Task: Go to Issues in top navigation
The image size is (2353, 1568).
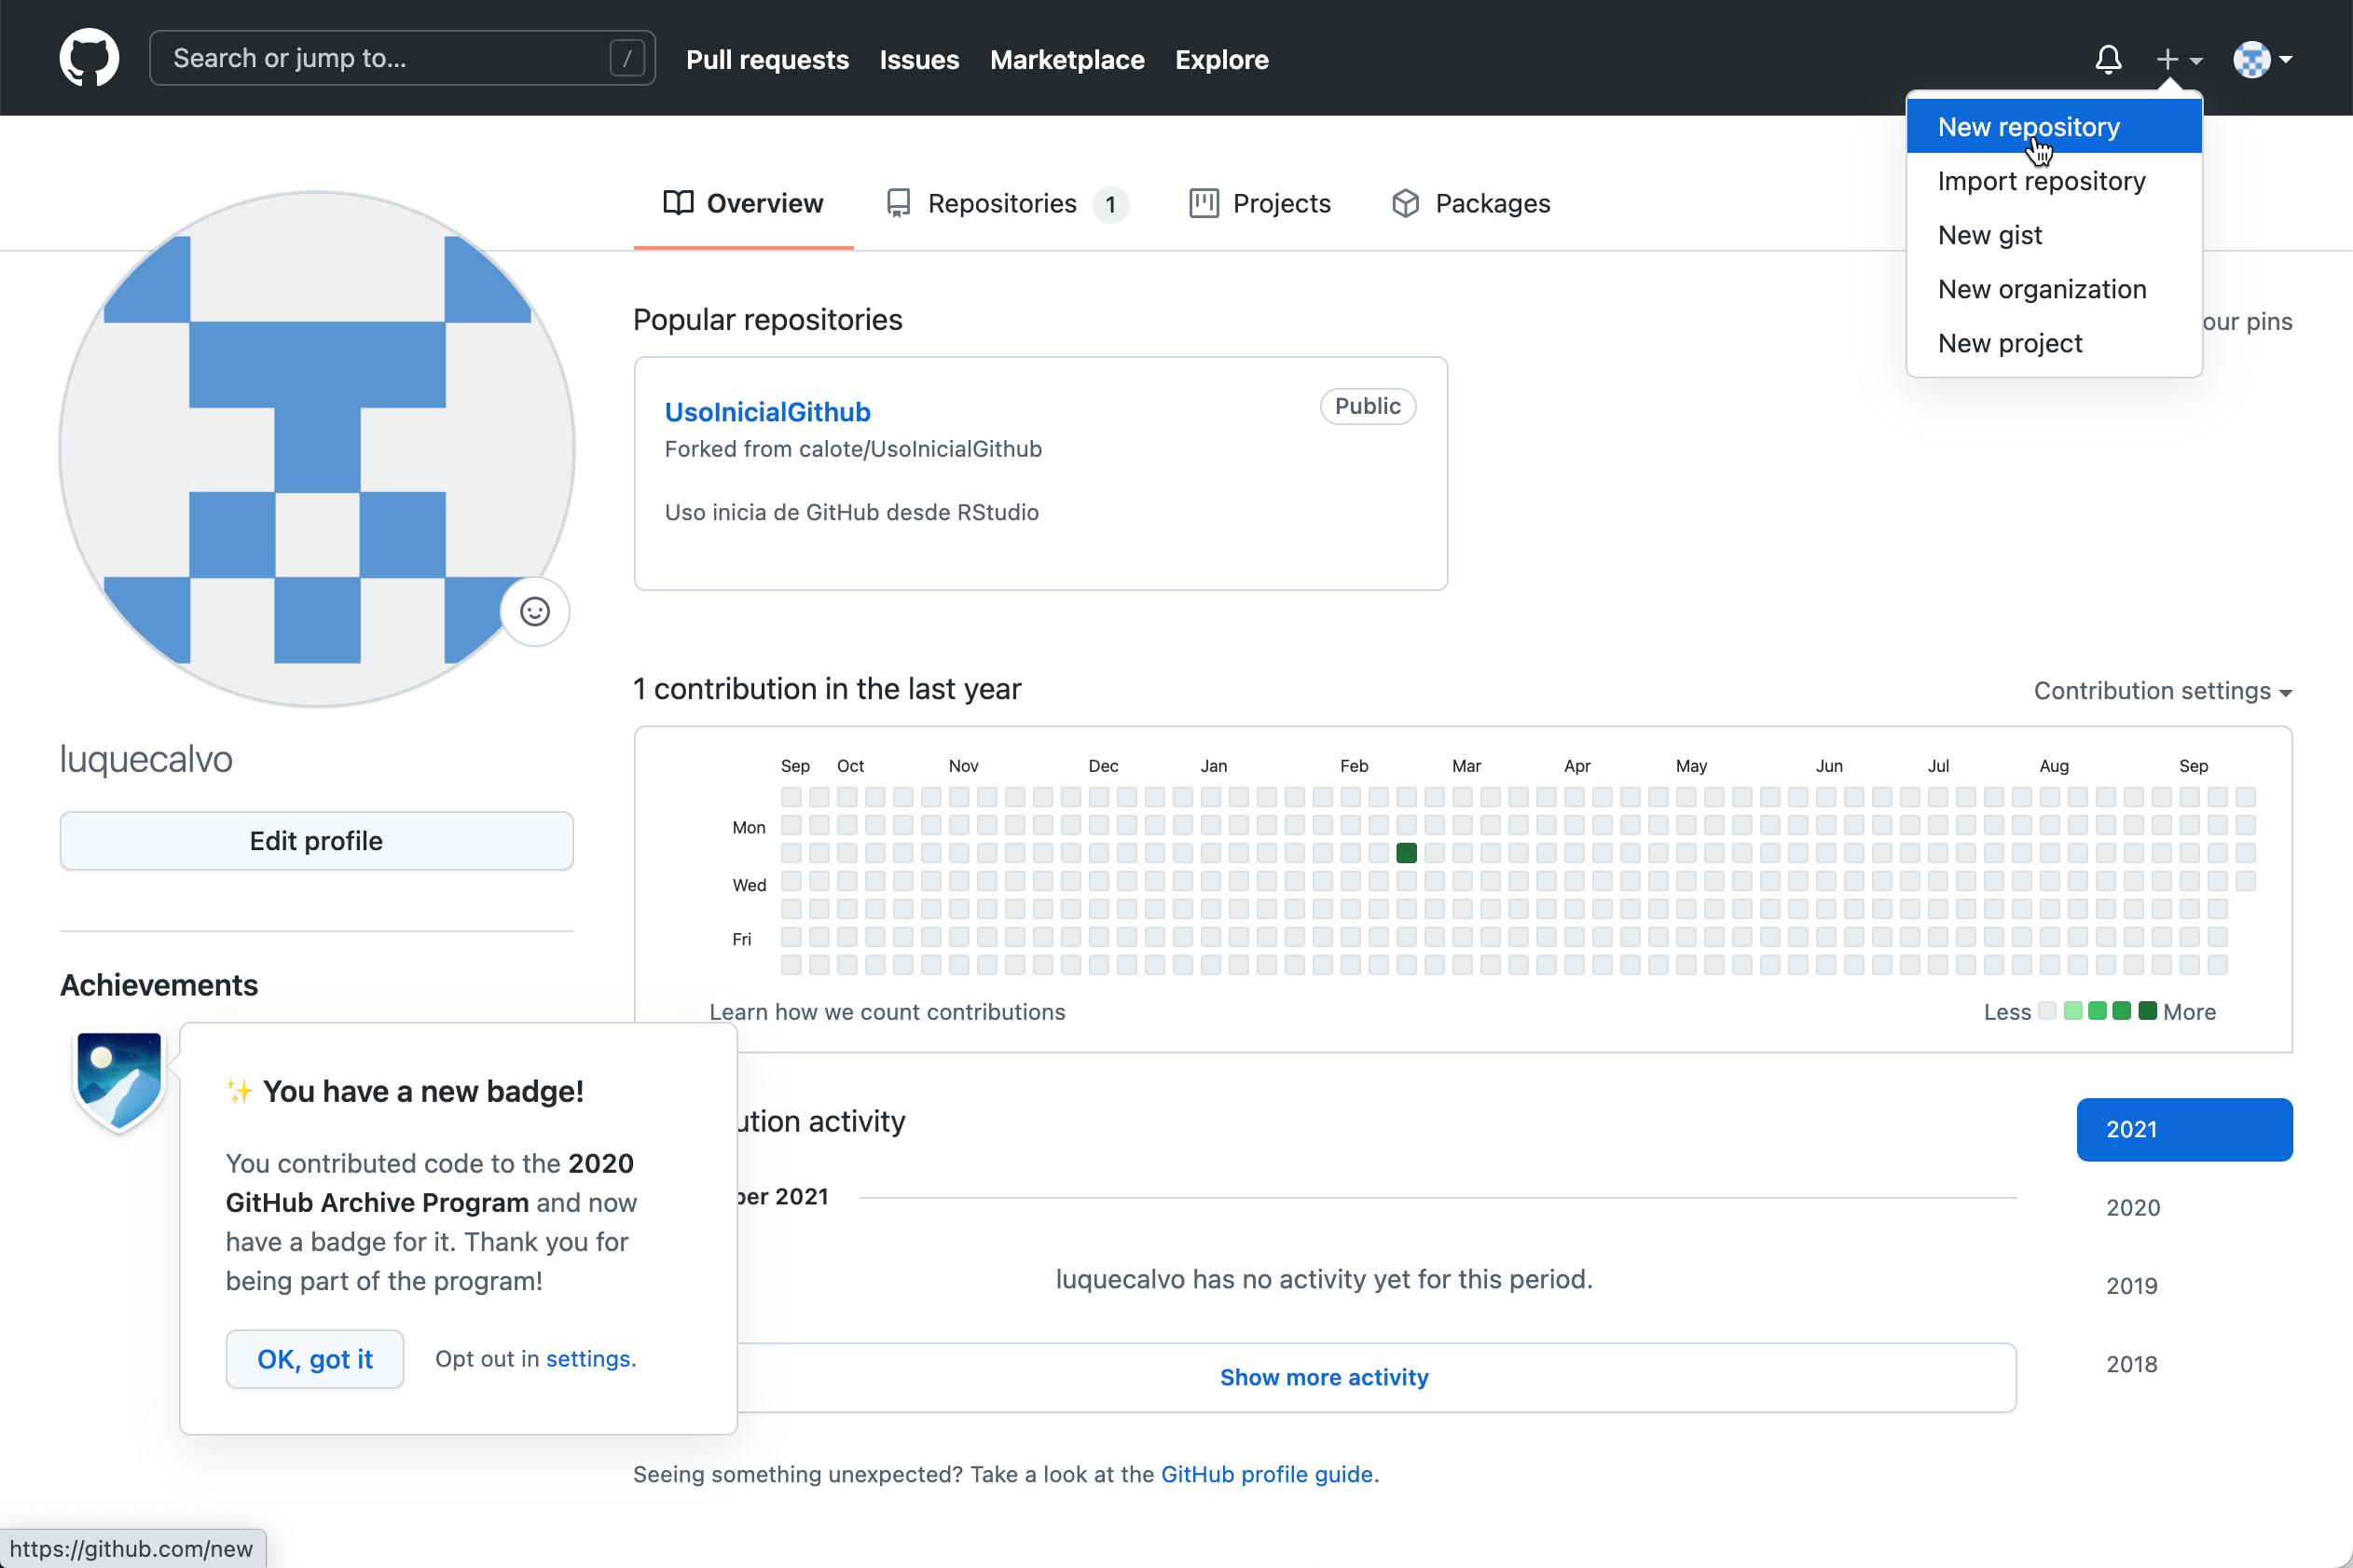Action: (x=919, y=60)
